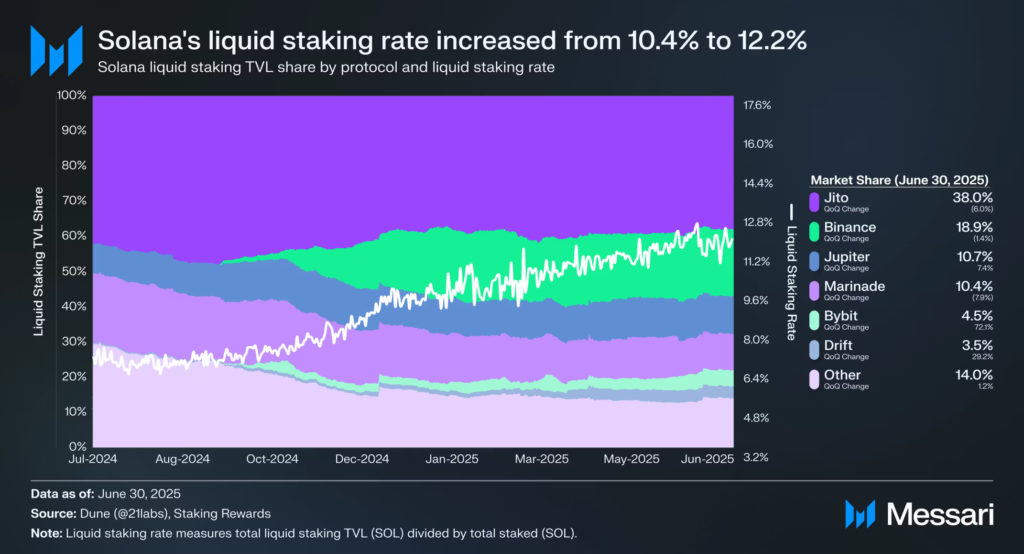Select the Drift legend swatch
Viewport: 1024px width, 554px height.
[814, 350]
